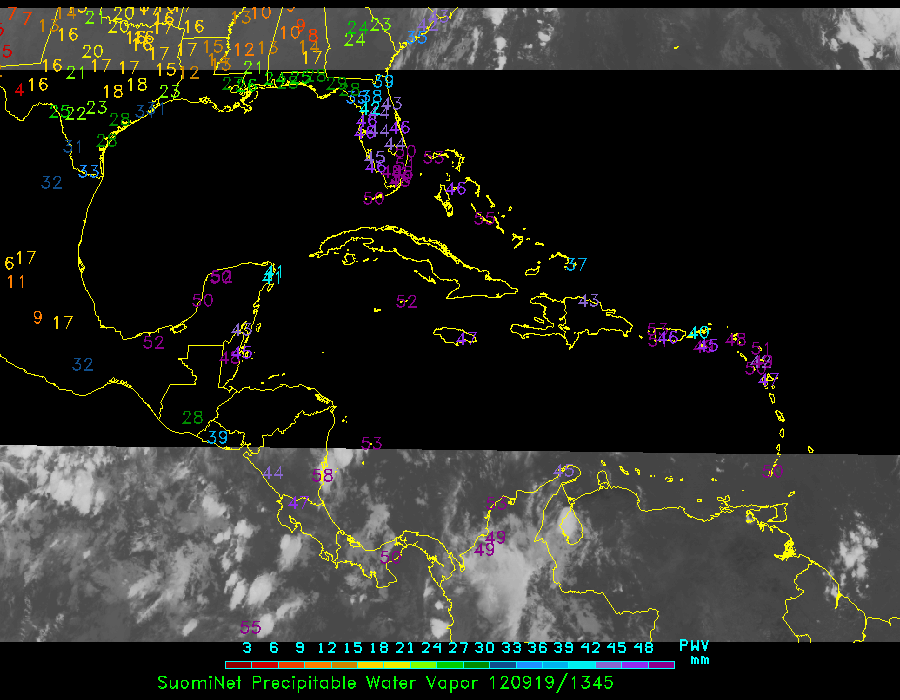This screenshot has width=900, height=700.
Task: Click the 43 reading over Jamaica
Action: click(466, 338)
